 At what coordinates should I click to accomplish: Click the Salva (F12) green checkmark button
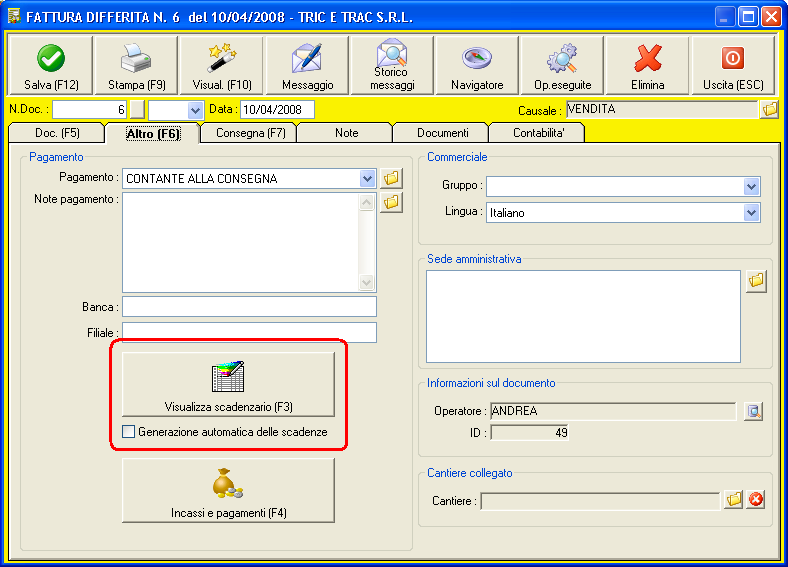click(51, 65)
